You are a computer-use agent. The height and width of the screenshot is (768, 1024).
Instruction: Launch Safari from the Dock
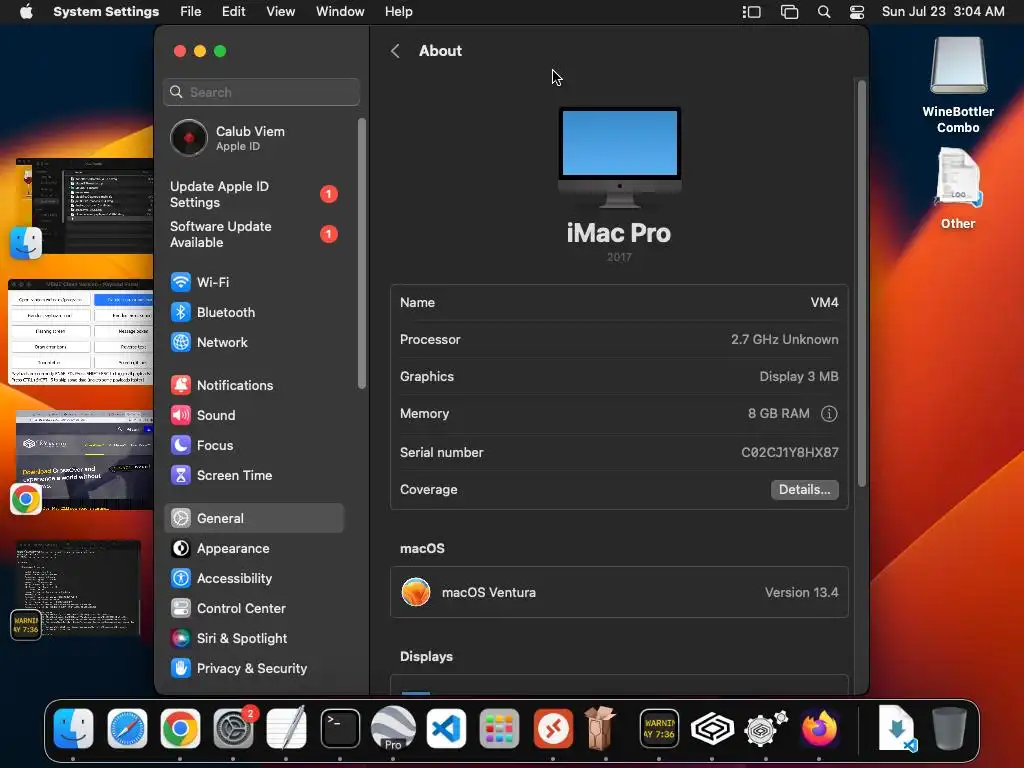pyautogui.click(x=127, y=728)
